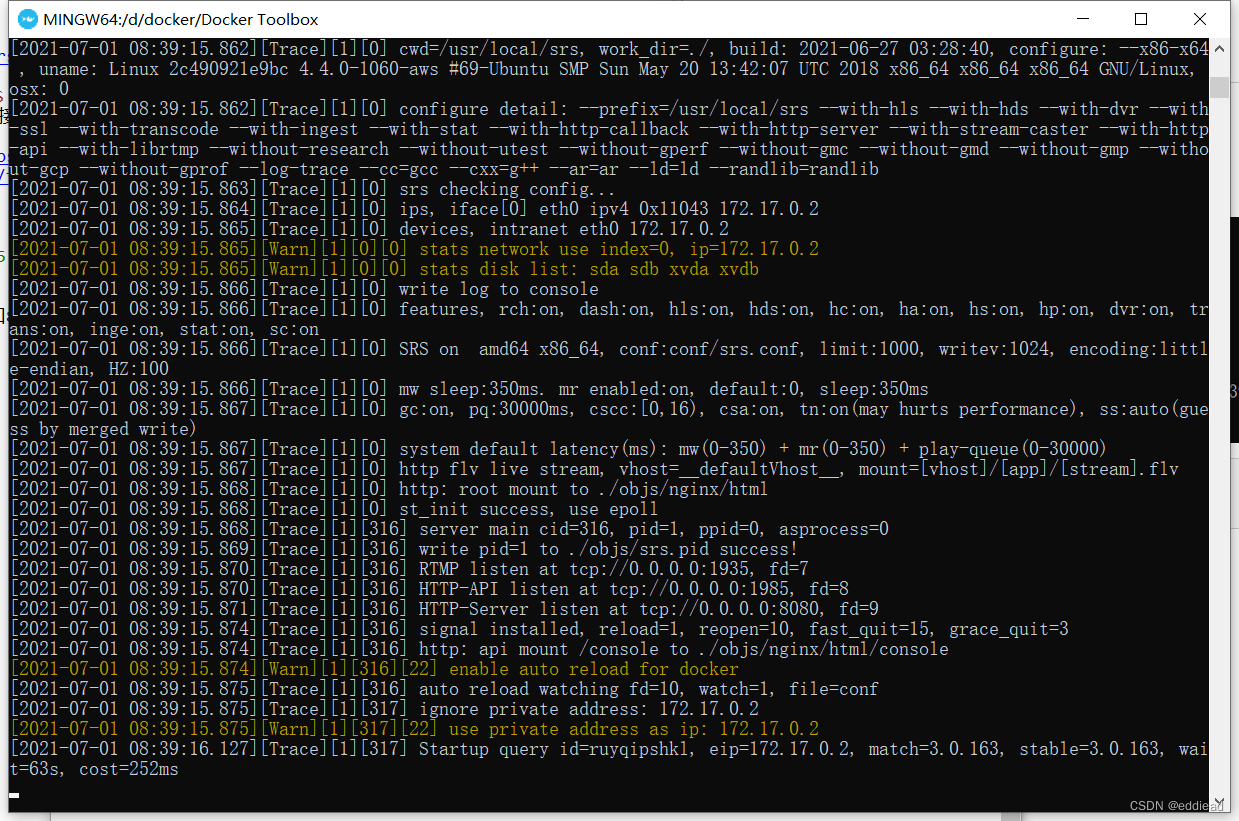Click 'st_init success, use epoll' line
The height and width of the screenshot is (821, 1239).
pyautogui.click(x=334, y=509)
